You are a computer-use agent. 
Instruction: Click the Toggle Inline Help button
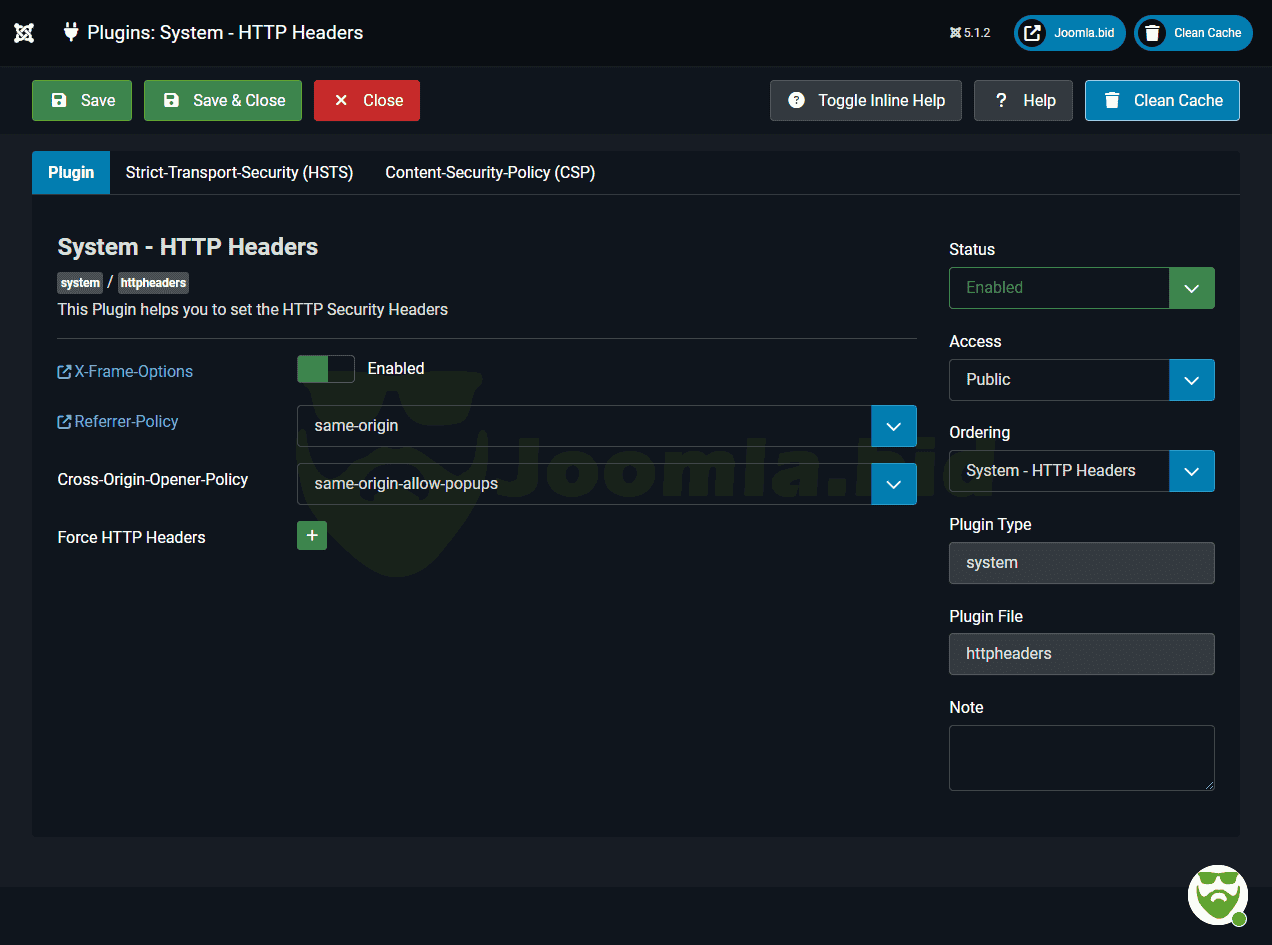click(865, 101)
